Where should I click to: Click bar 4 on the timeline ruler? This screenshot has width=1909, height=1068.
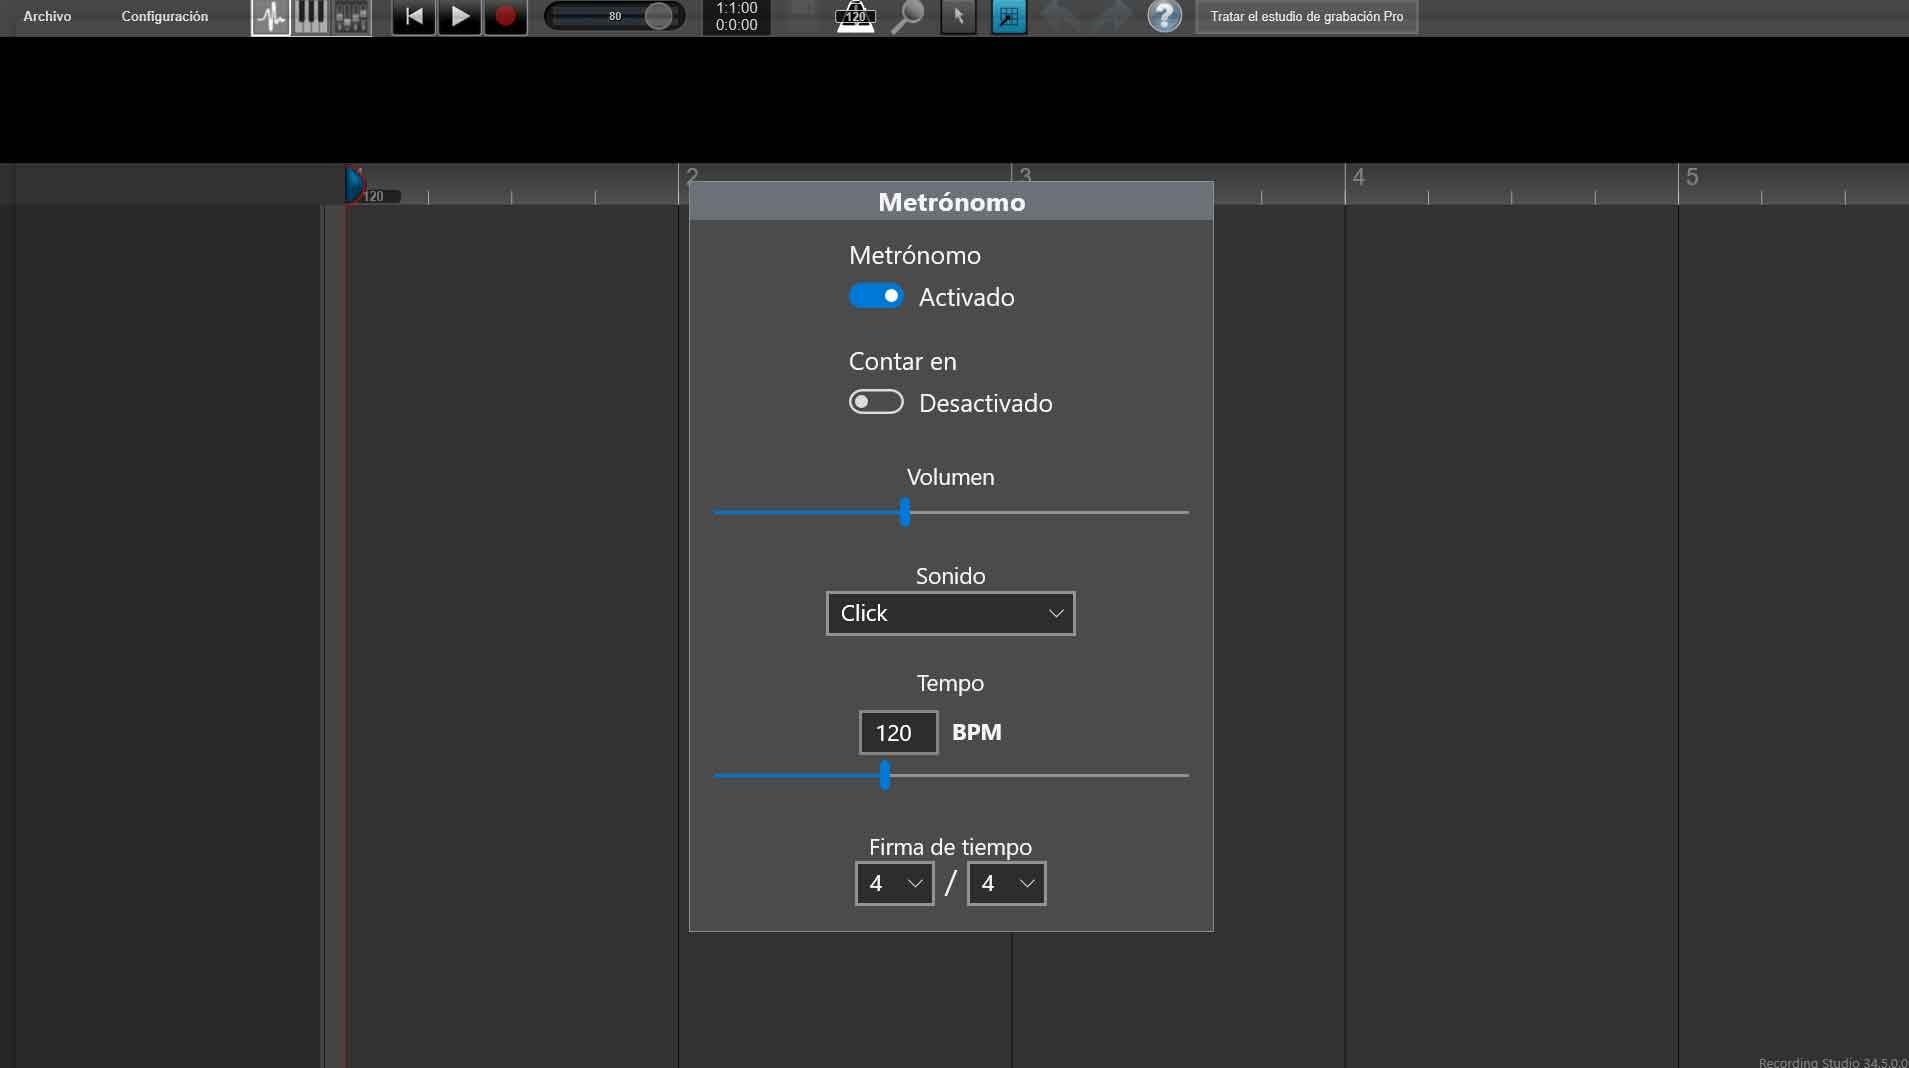coord(1359,177)
